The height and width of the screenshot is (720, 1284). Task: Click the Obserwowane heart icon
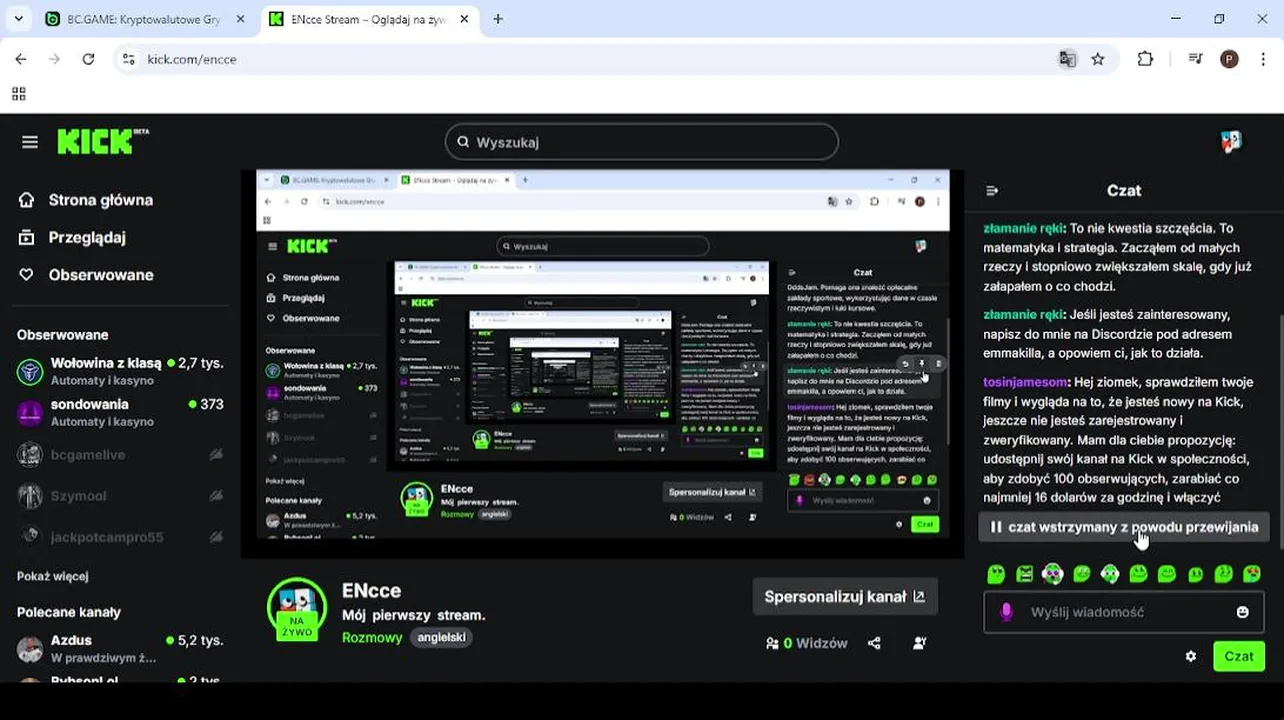click(x=27, y=274)
